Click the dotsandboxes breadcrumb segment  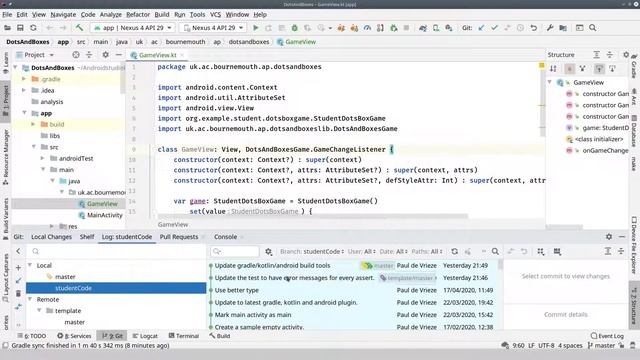click(249, 42)
